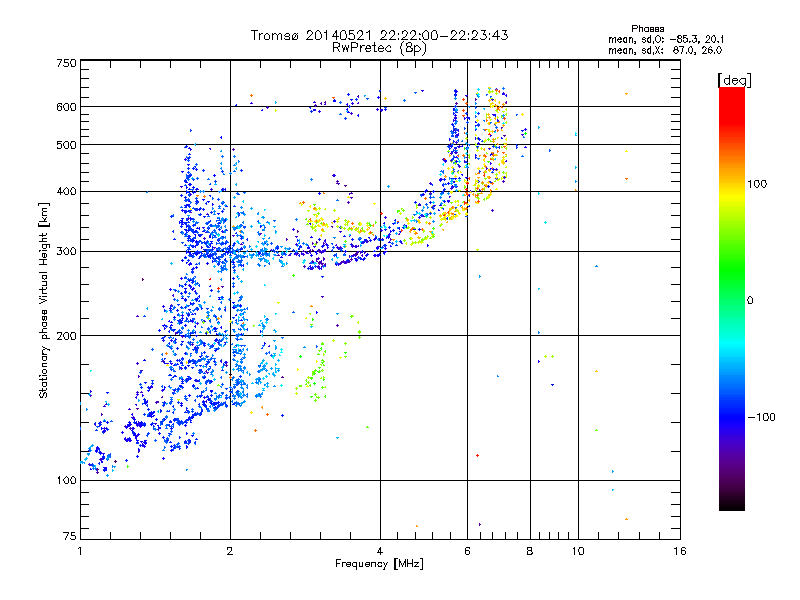Image resolution: width=800 pixels, height=600 pixels.
Task: Click the plot title 'Tromsø 20140521 22:22:00-22:23:43'
Action: point(379,35)
